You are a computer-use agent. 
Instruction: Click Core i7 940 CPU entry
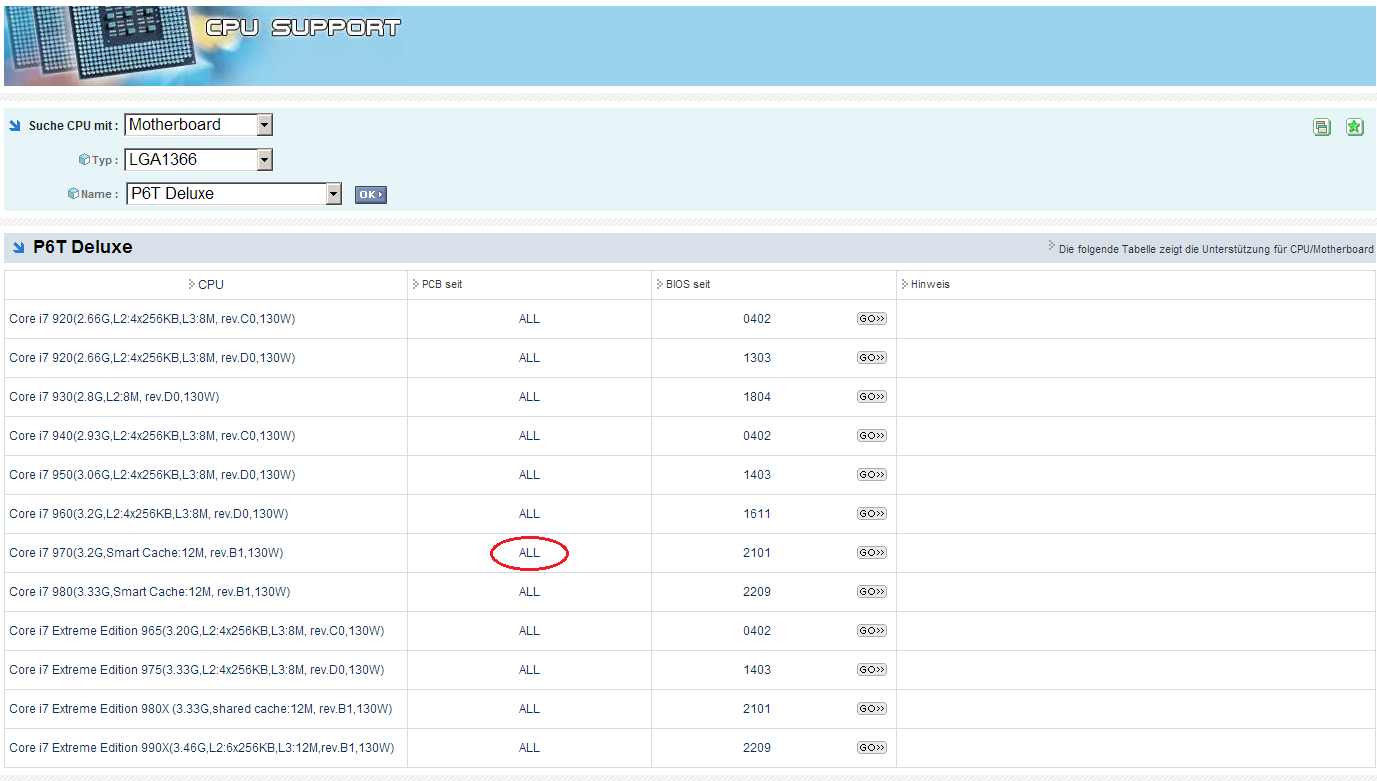[152, 436]
